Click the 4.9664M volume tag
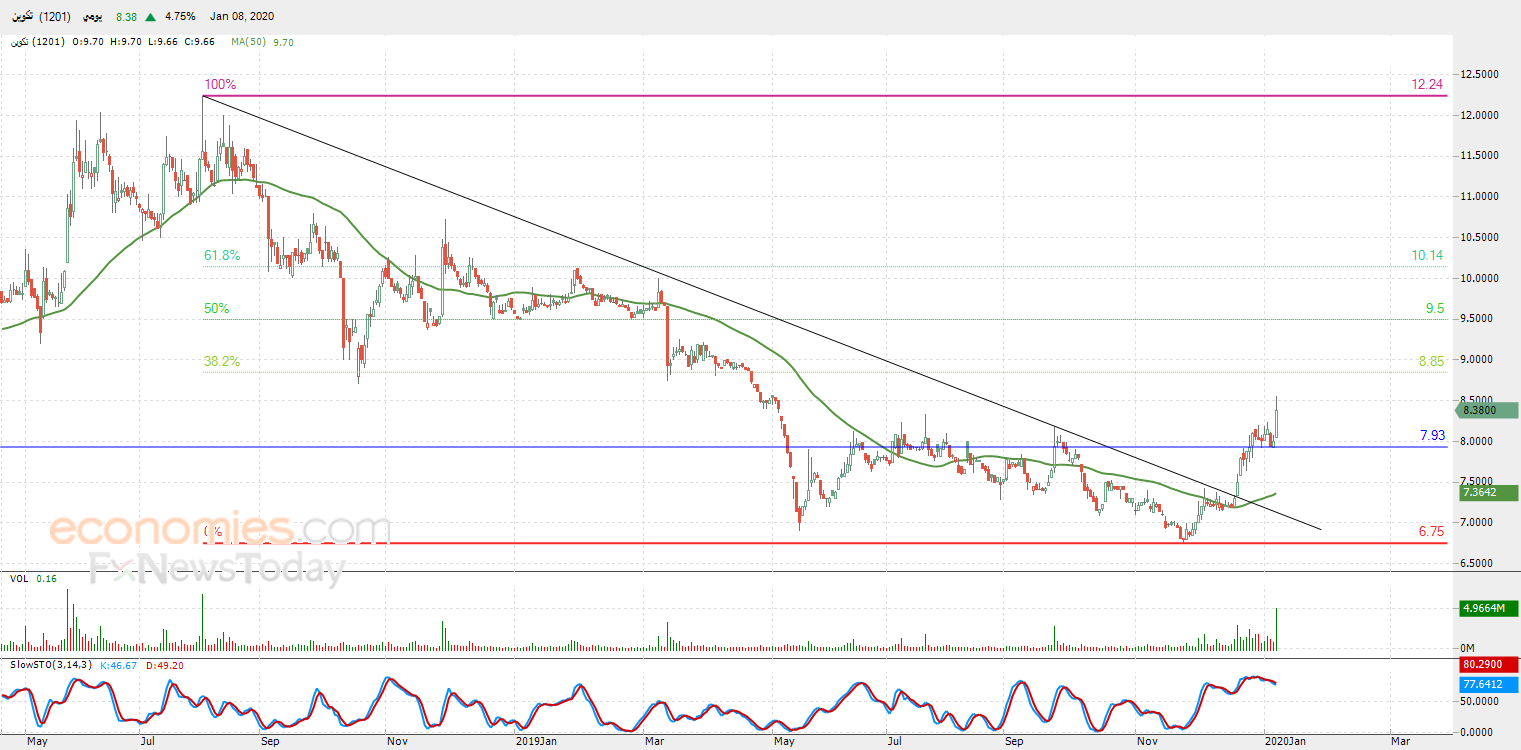The height and width of the screenshot is (750, 1521). pyautogui.click(x=1488, y=607)
